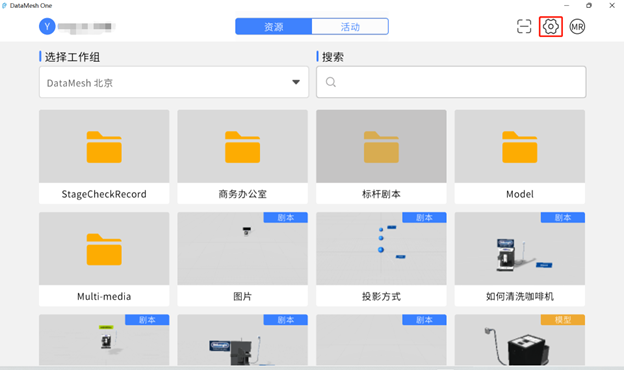The image size is (624, 370).
Task: Open the 商务办公室 folder icon
Action: (x=242, y=147)
